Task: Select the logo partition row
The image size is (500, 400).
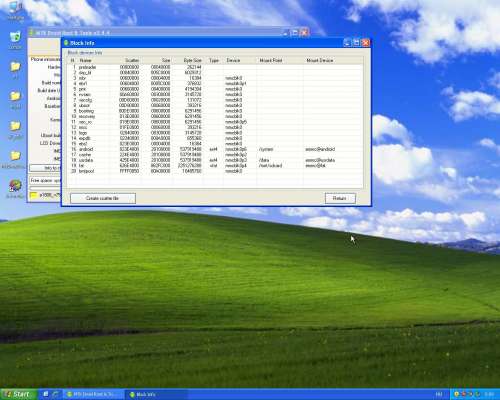Action: point(215,133)
